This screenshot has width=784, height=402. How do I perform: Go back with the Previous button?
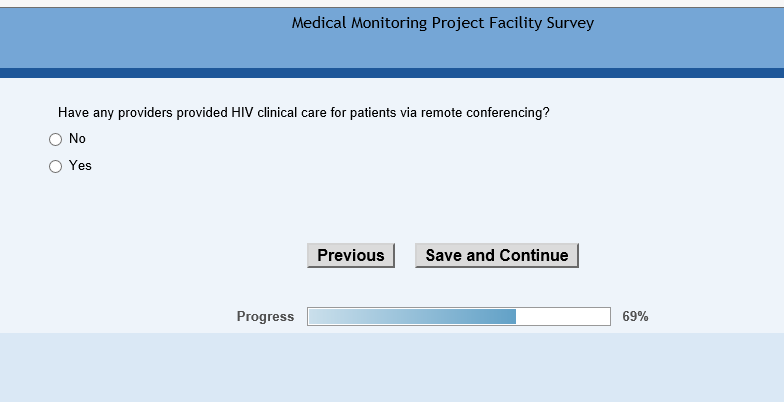click(x=351, y=256)
